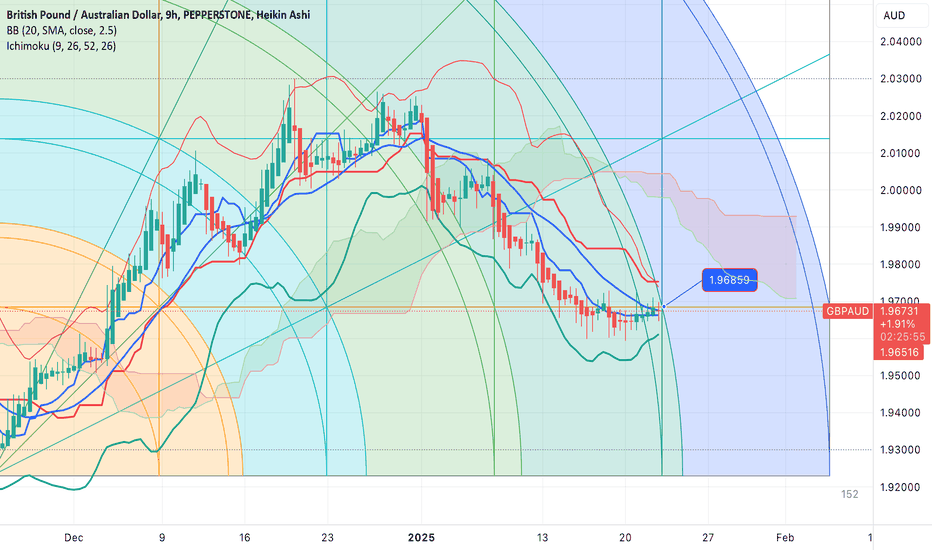Click the '13' date label on the time axis

[542, 538]
